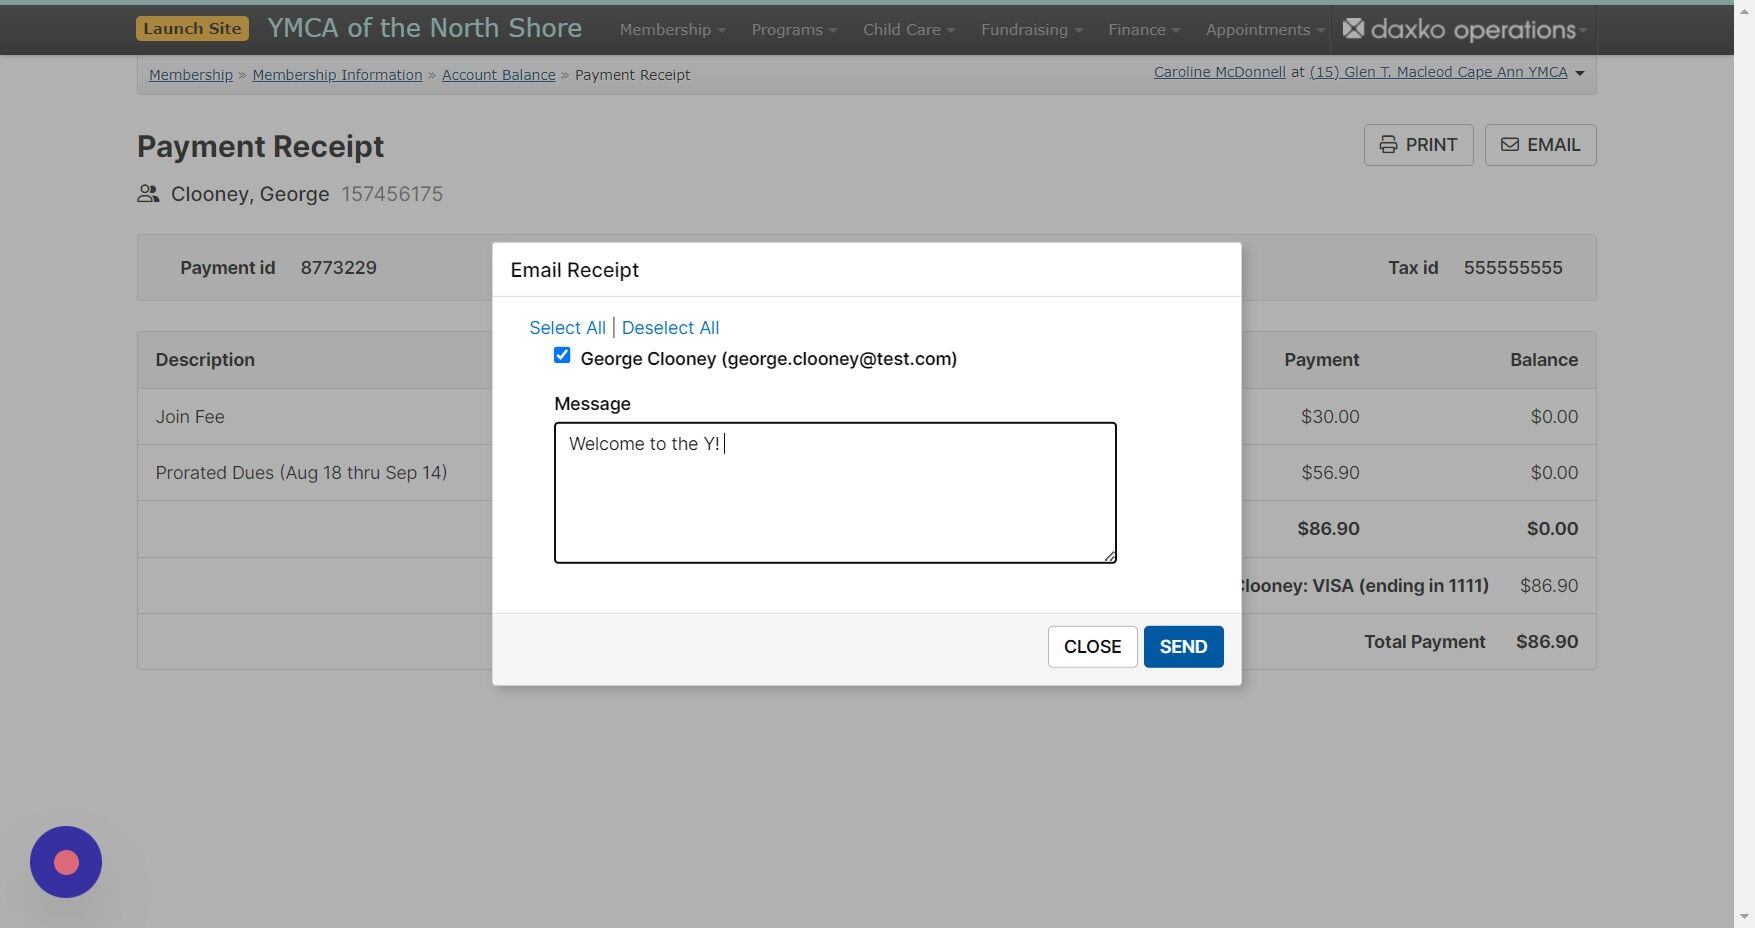Click the members icon beside Clooney, George
The image size is (1755, 928).
point(148,193)
